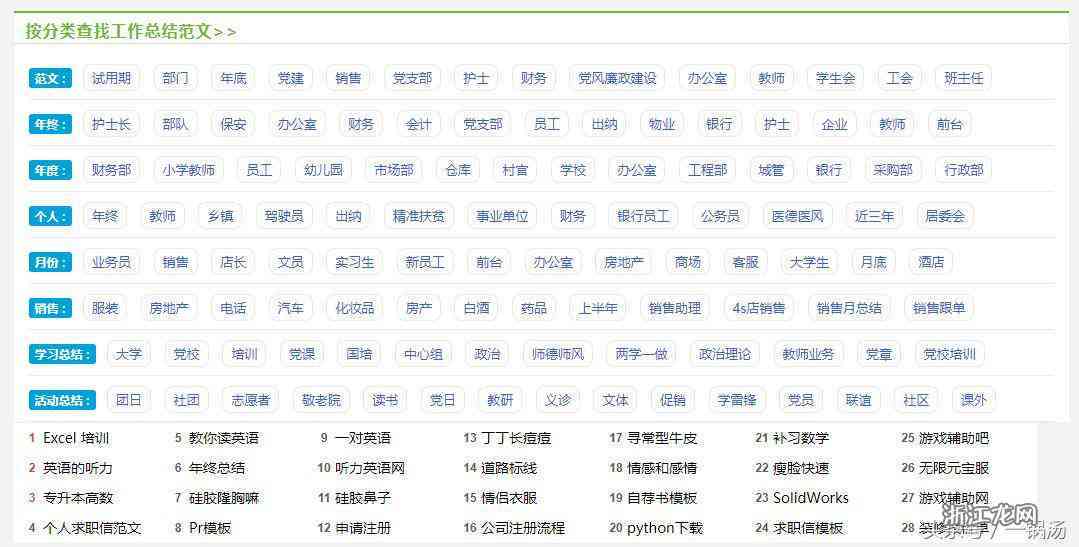1079x547 pixels.
Task: Select the 店长 tag
Action: click(x=233, y=262)
